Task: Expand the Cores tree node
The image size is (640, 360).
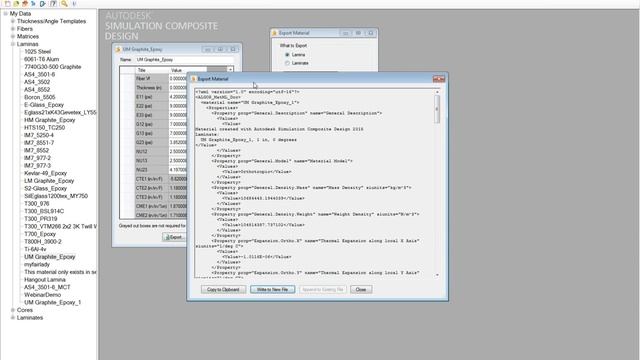Action: point(13,310)
